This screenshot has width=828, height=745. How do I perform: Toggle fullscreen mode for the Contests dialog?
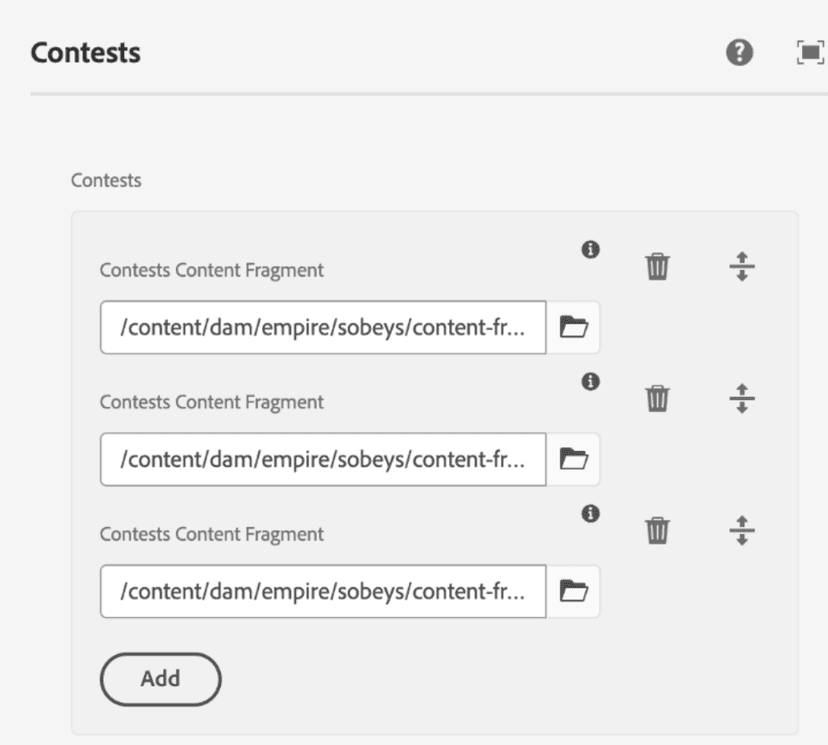pos(808,53)
